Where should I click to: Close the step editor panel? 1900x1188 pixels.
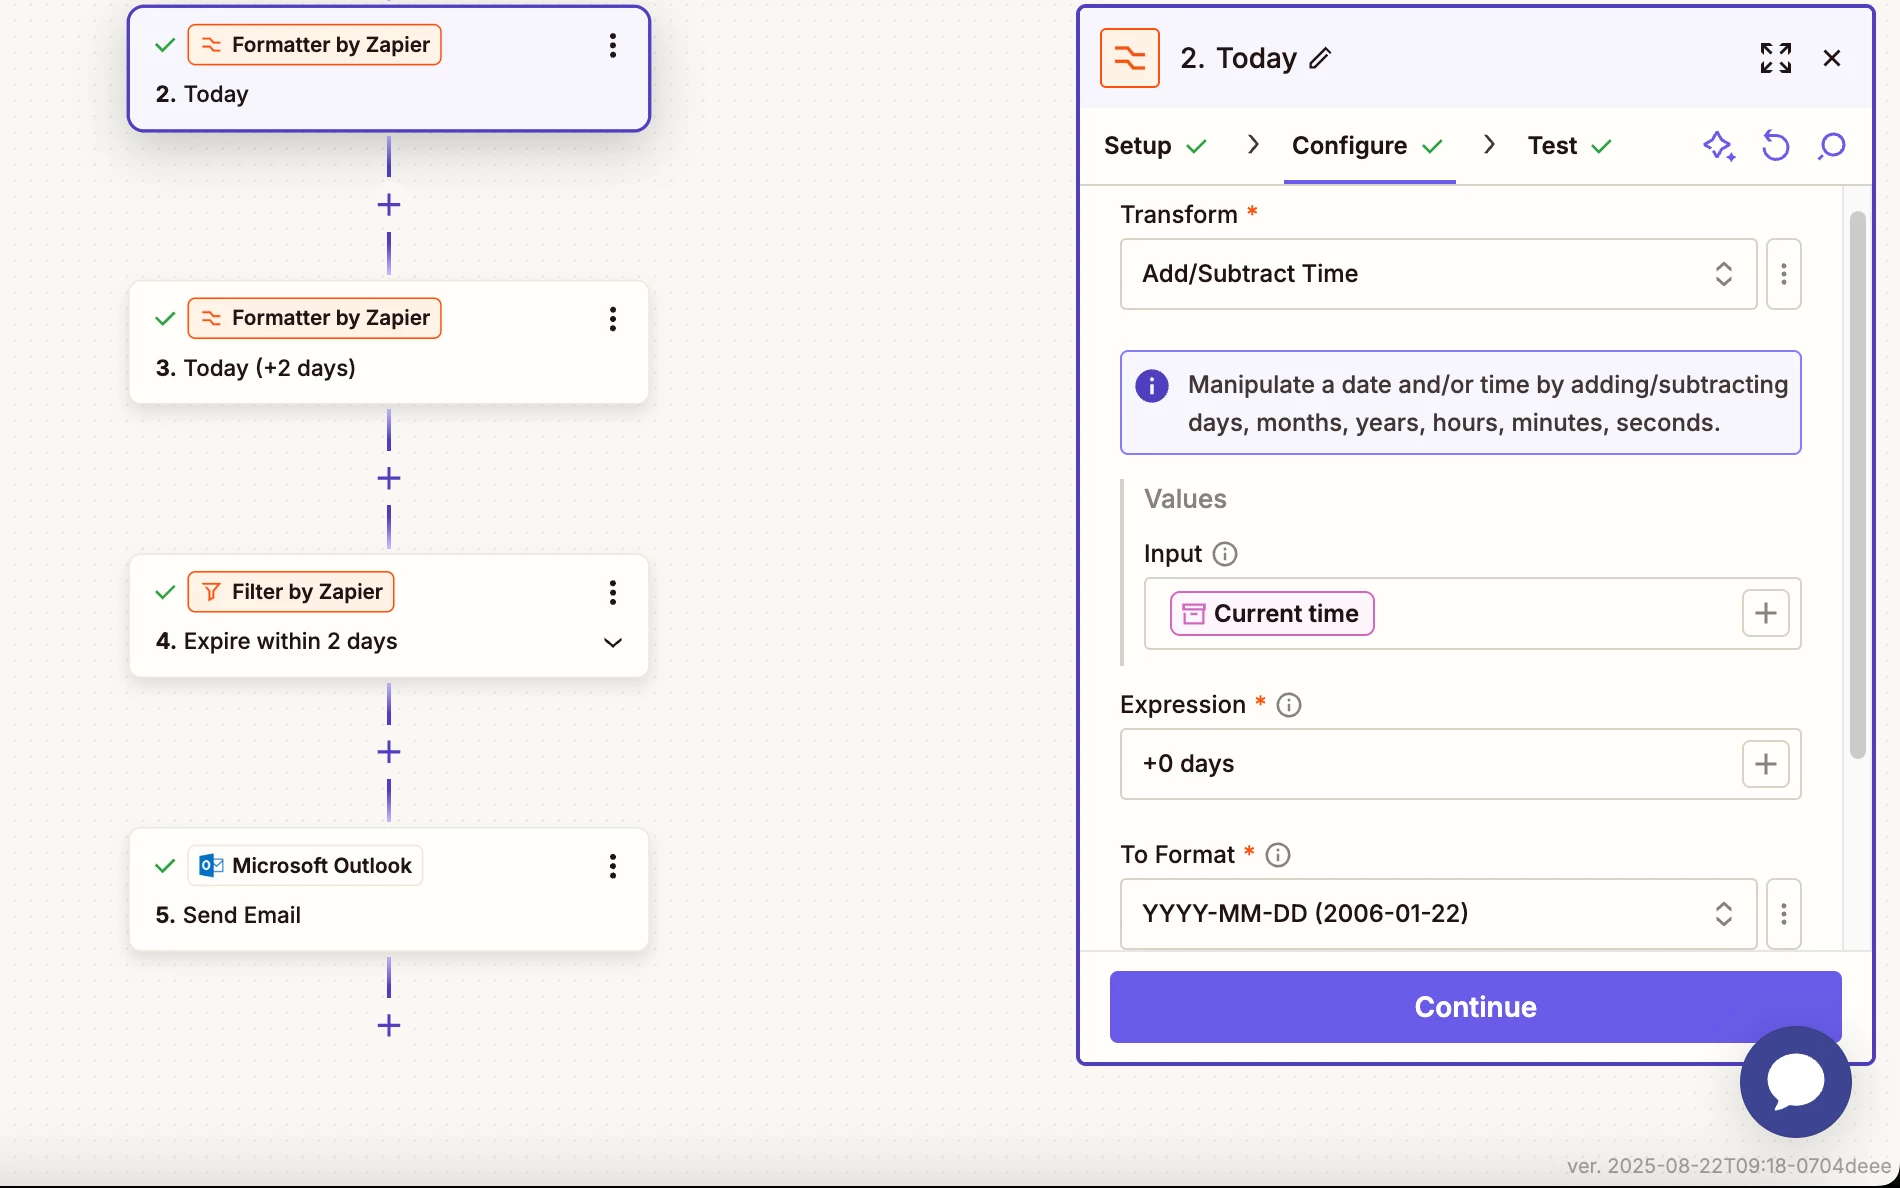coord(1832,58)
